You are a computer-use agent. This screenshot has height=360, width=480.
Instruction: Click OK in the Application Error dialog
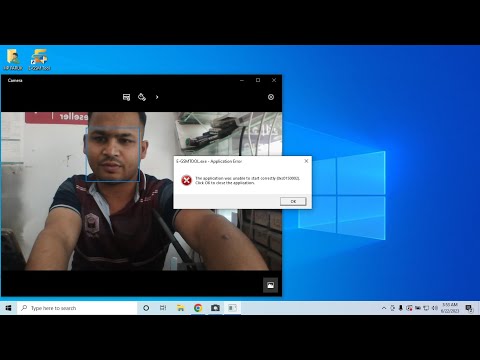pos(293,201)
